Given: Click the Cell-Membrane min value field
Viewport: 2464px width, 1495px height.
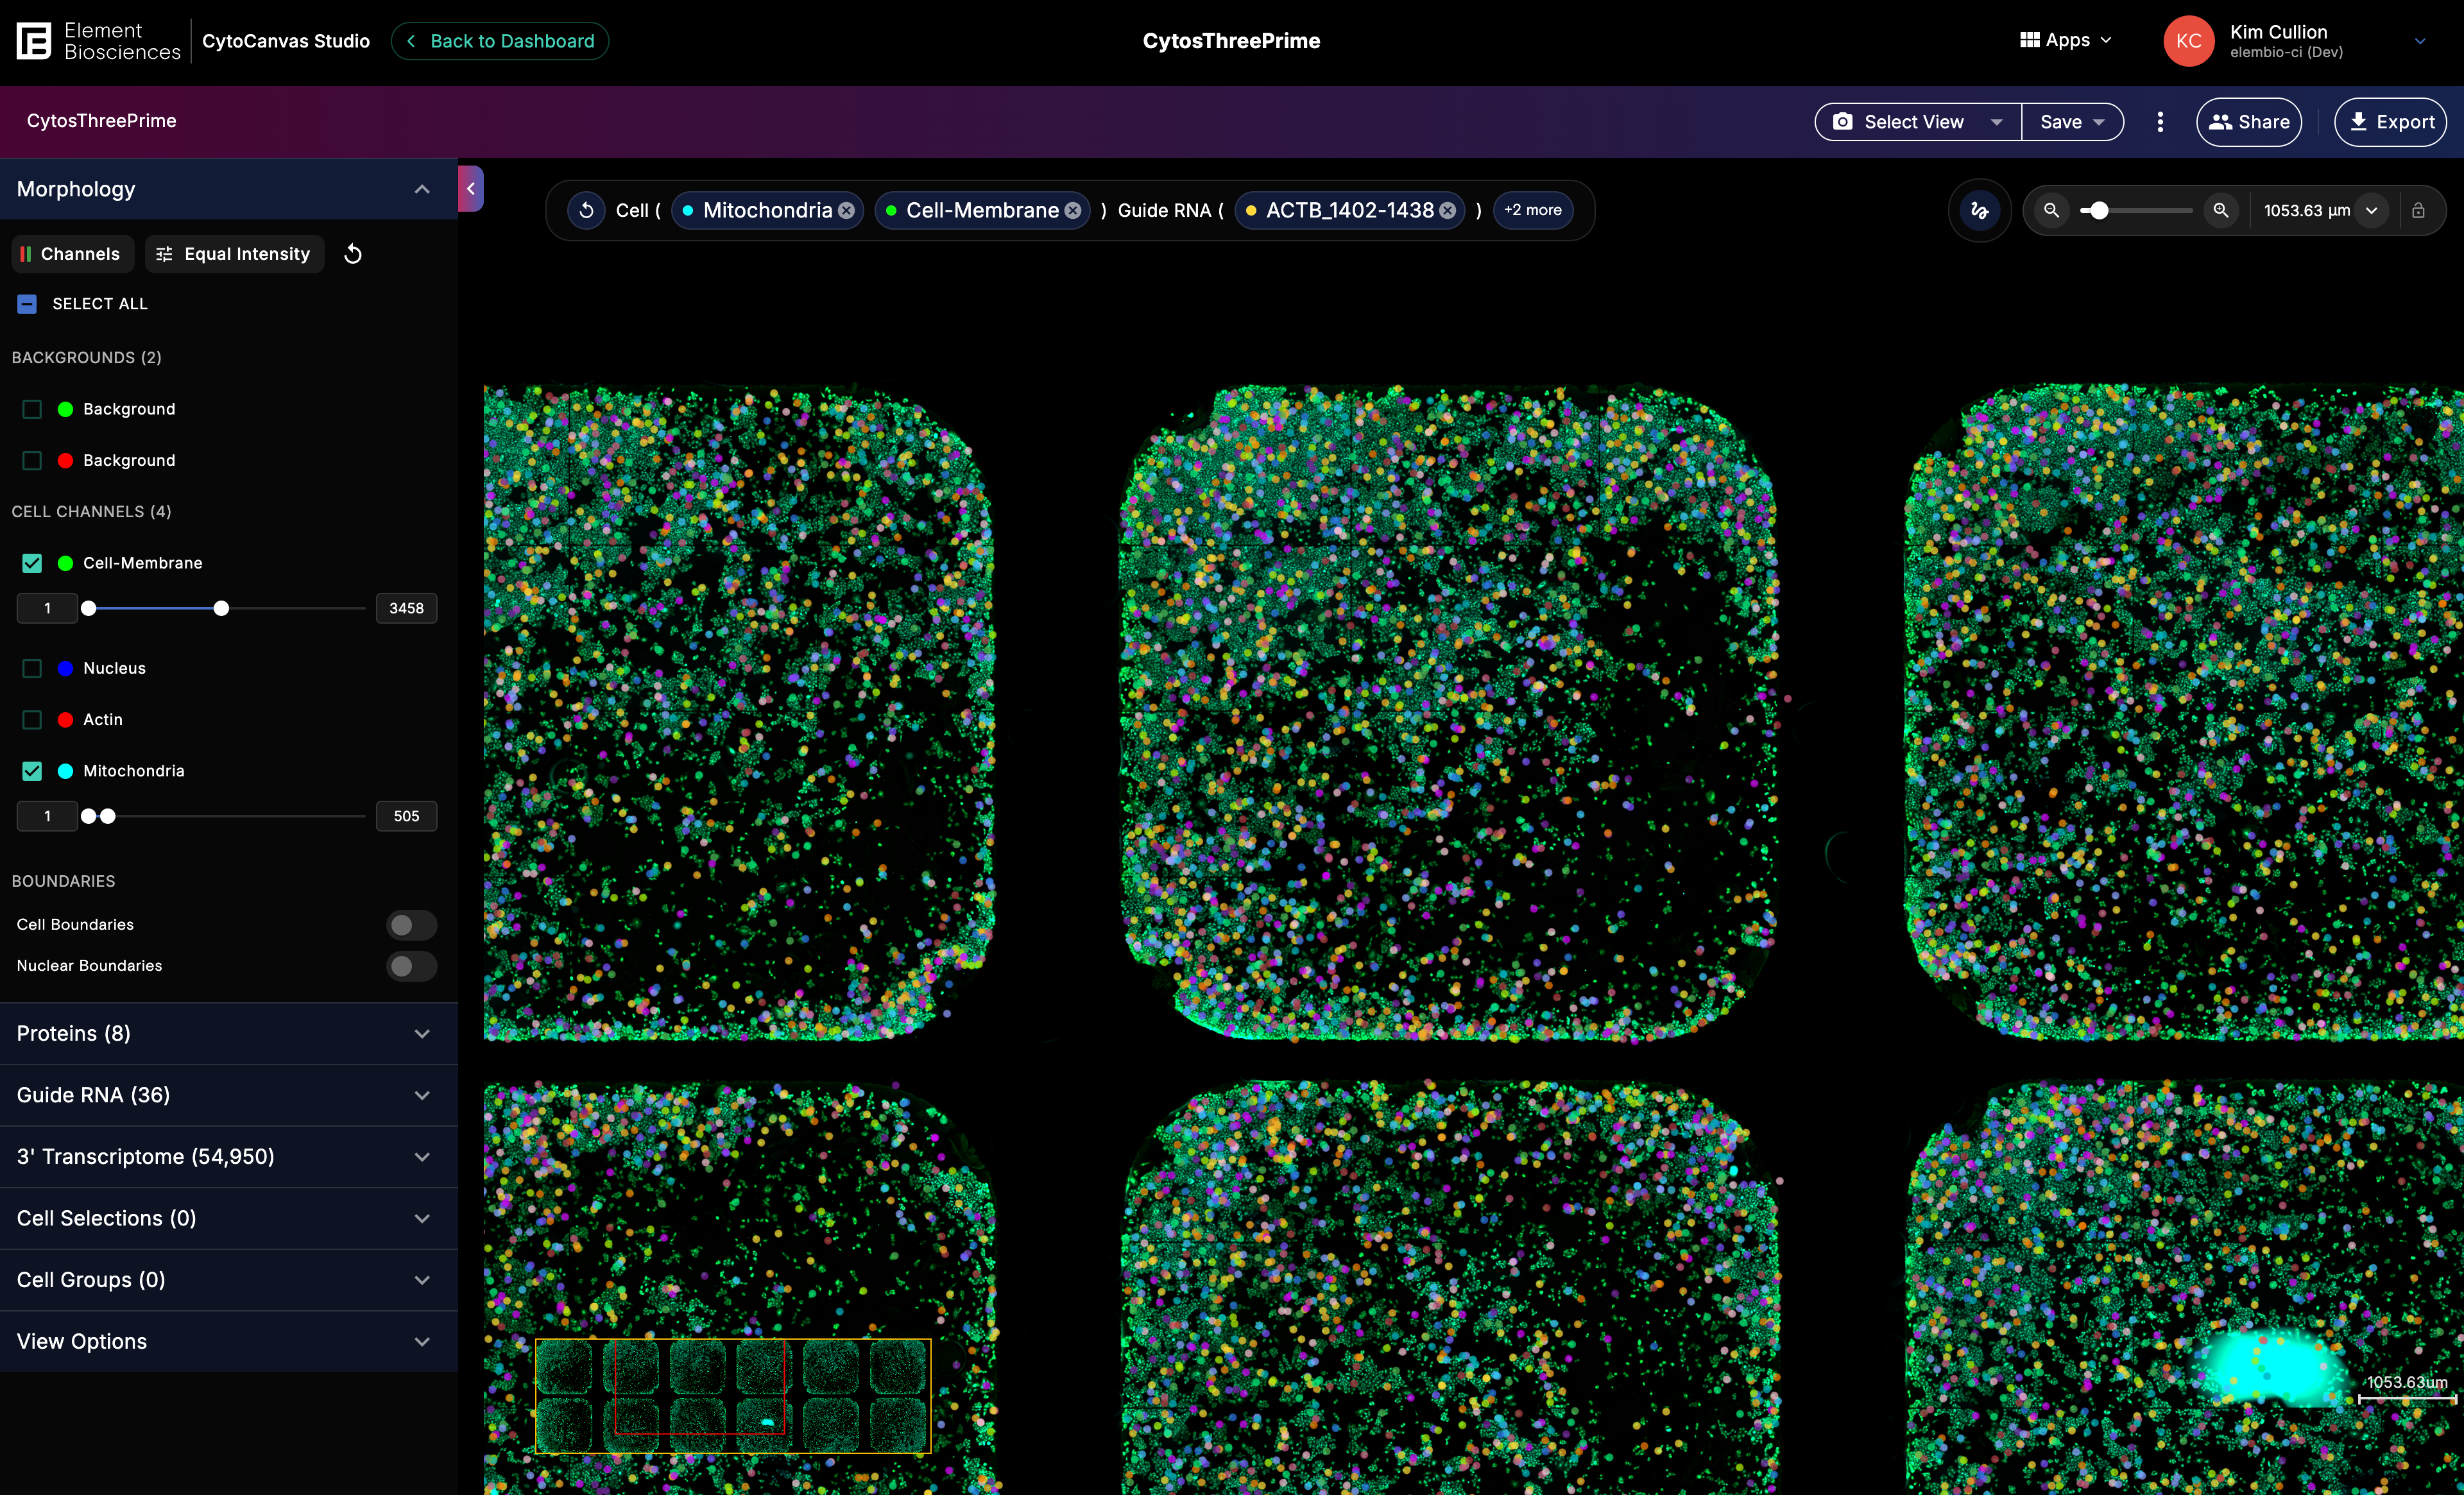Looking at the screenshot, I should tap(47, 608).
